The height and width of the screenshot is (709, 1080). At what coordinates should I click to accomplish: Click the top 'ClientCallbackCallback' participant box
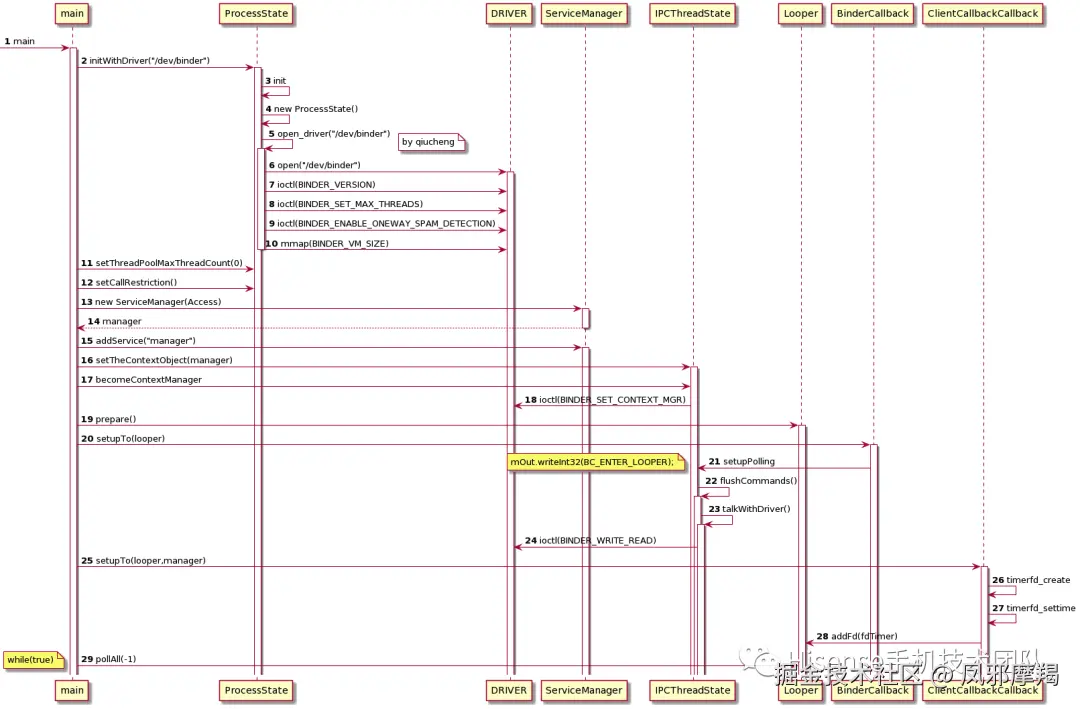[983, 14]
